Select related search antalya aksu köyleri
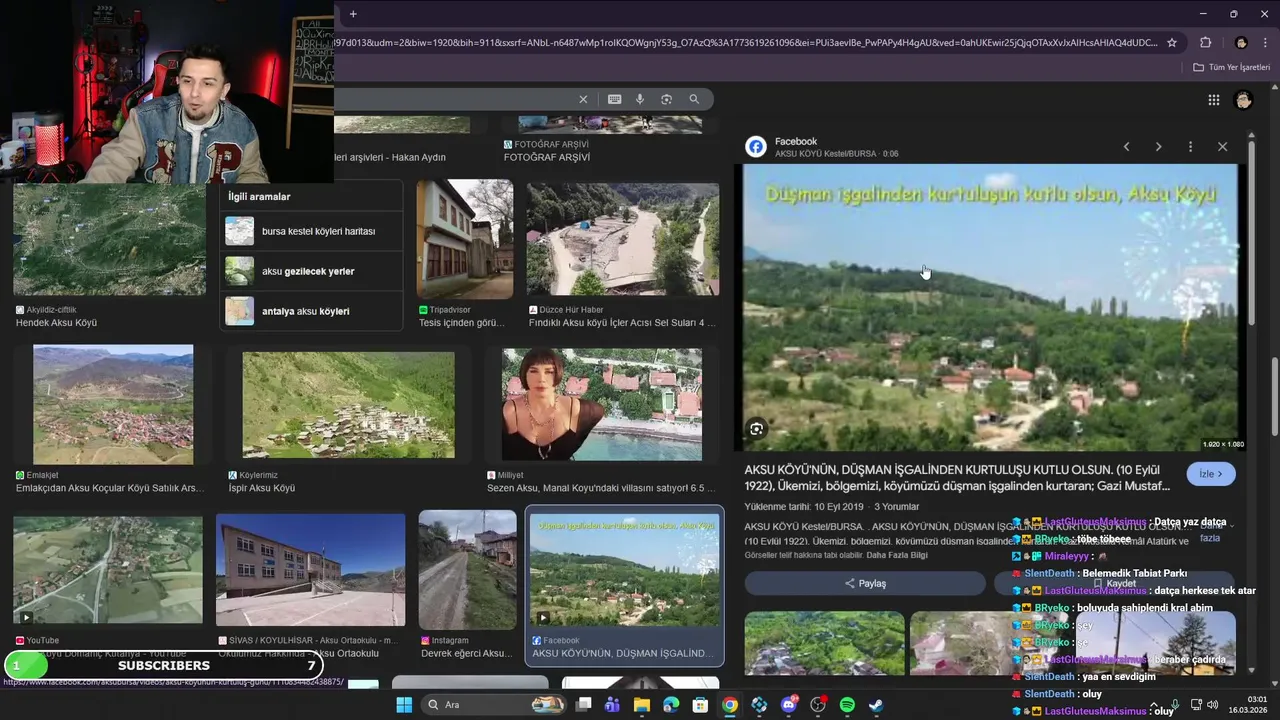The image size is (1280, 720). [x=311, y=311]
